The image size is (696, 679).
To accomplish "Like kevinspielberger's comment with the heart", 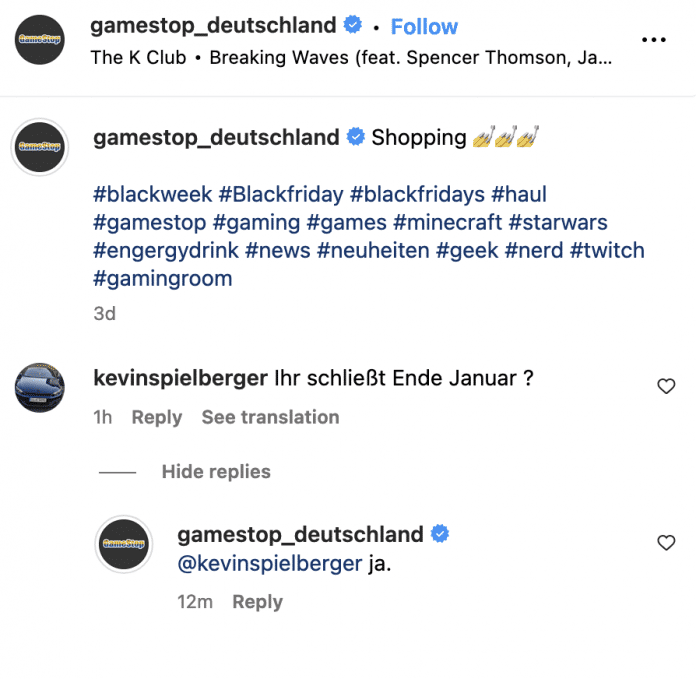I will pos(666,386).
